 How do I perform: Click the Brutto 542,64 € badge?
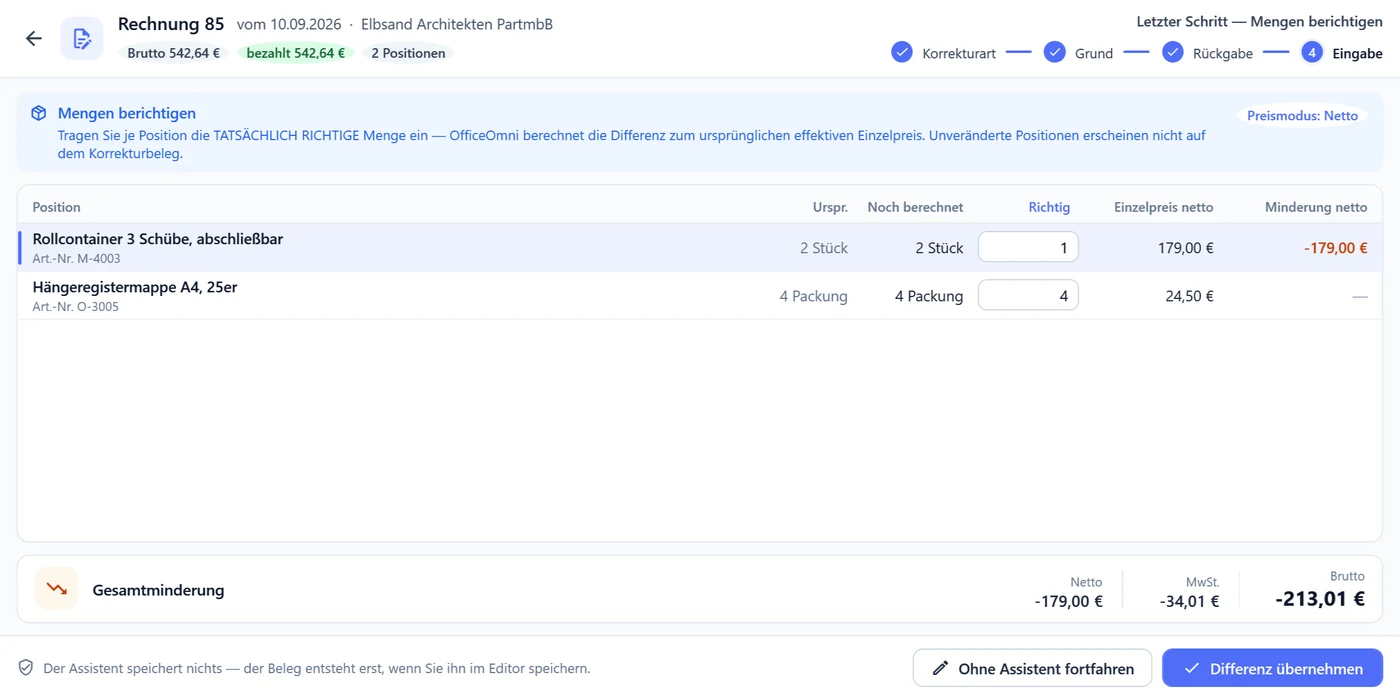coord(174,53)
